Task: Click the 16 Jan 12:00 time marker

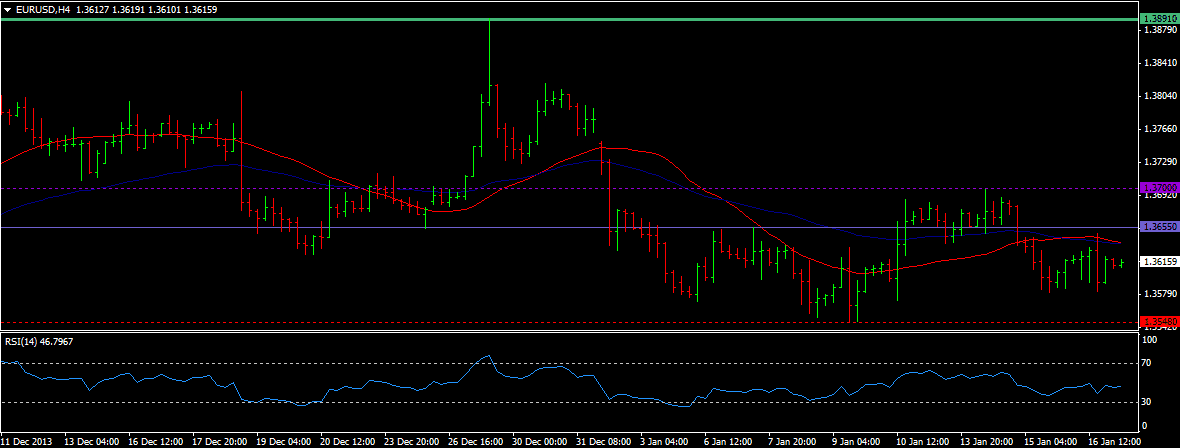Action: [1113, 440]
